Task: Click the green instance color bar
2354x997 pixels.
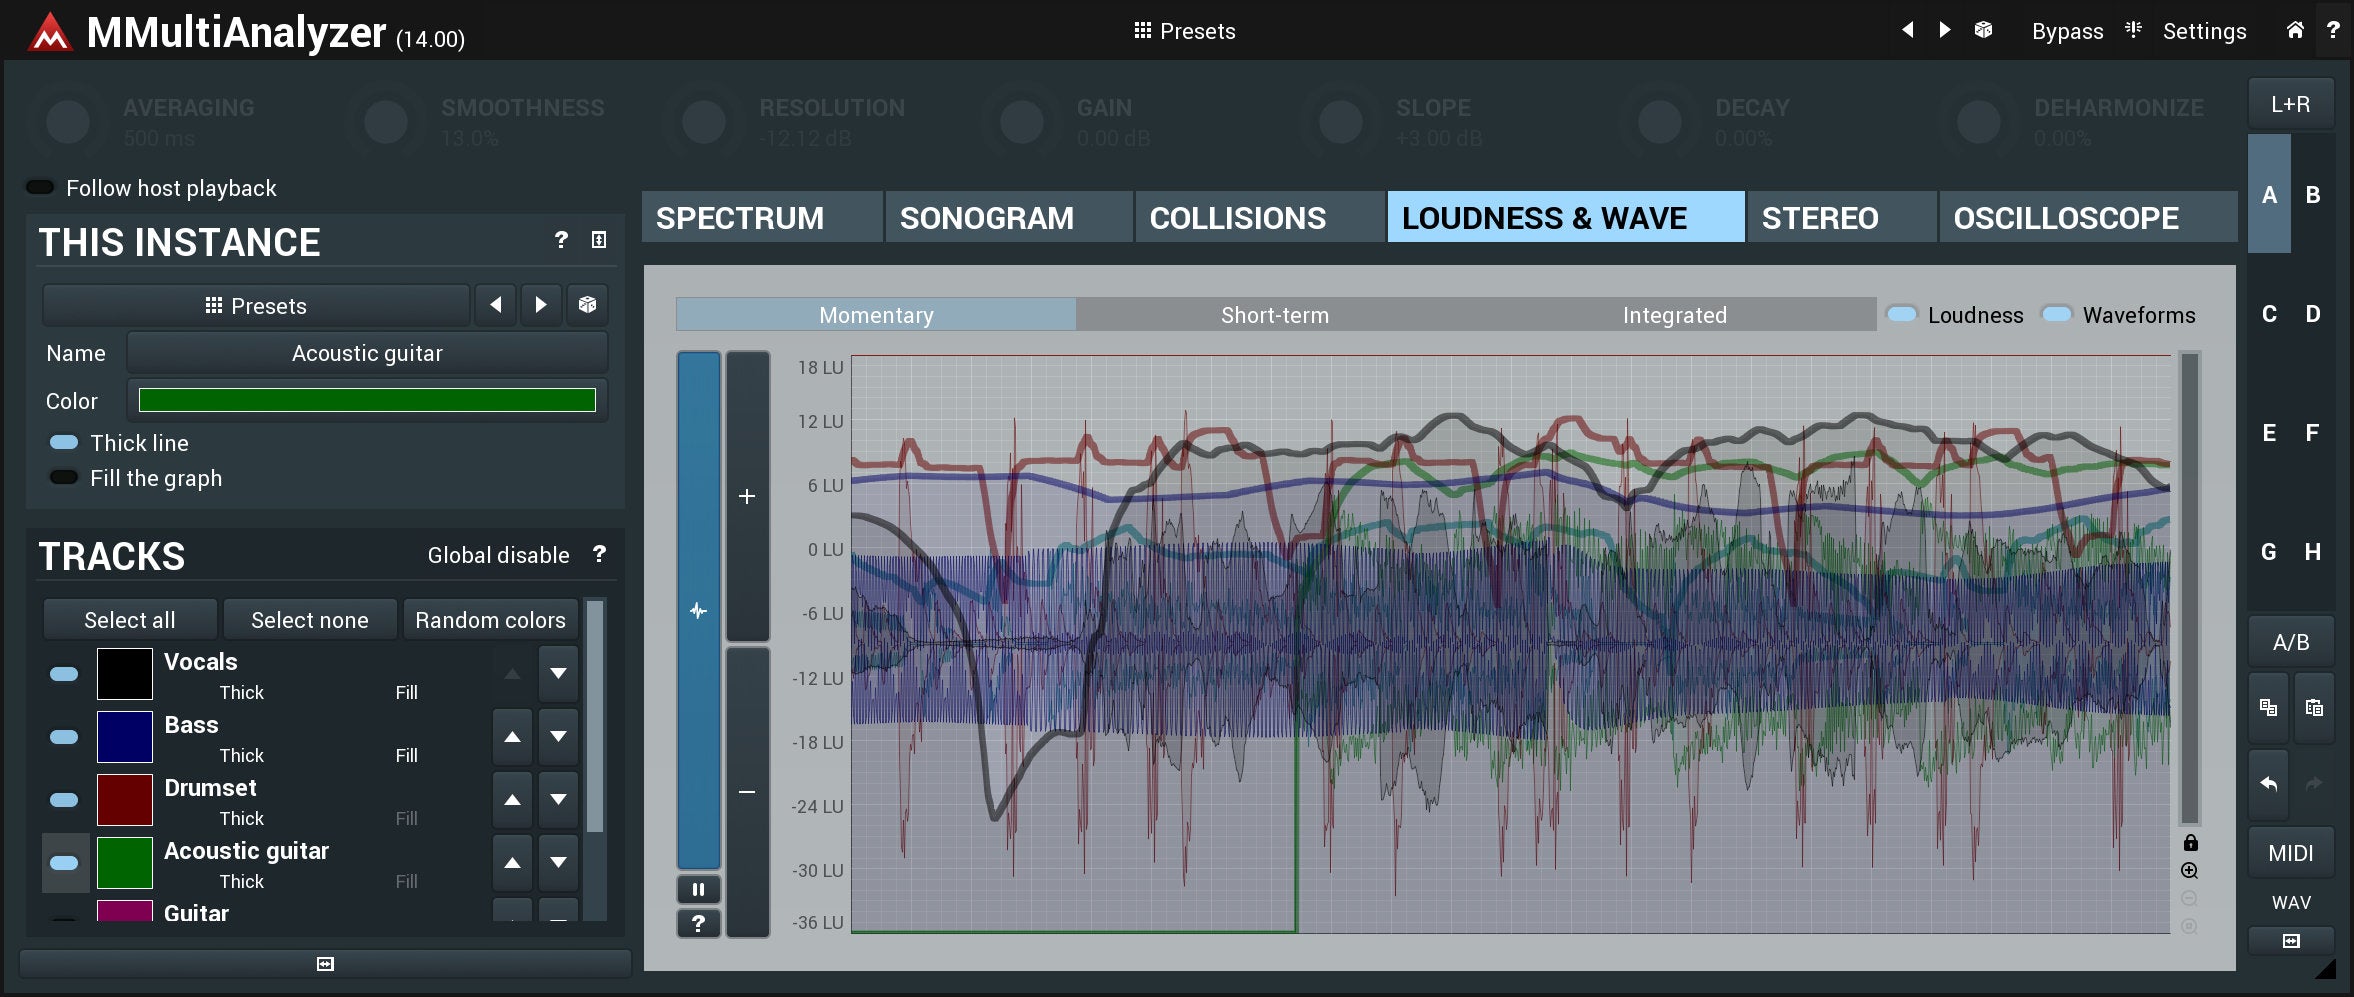Action: (x=367, y=400)
